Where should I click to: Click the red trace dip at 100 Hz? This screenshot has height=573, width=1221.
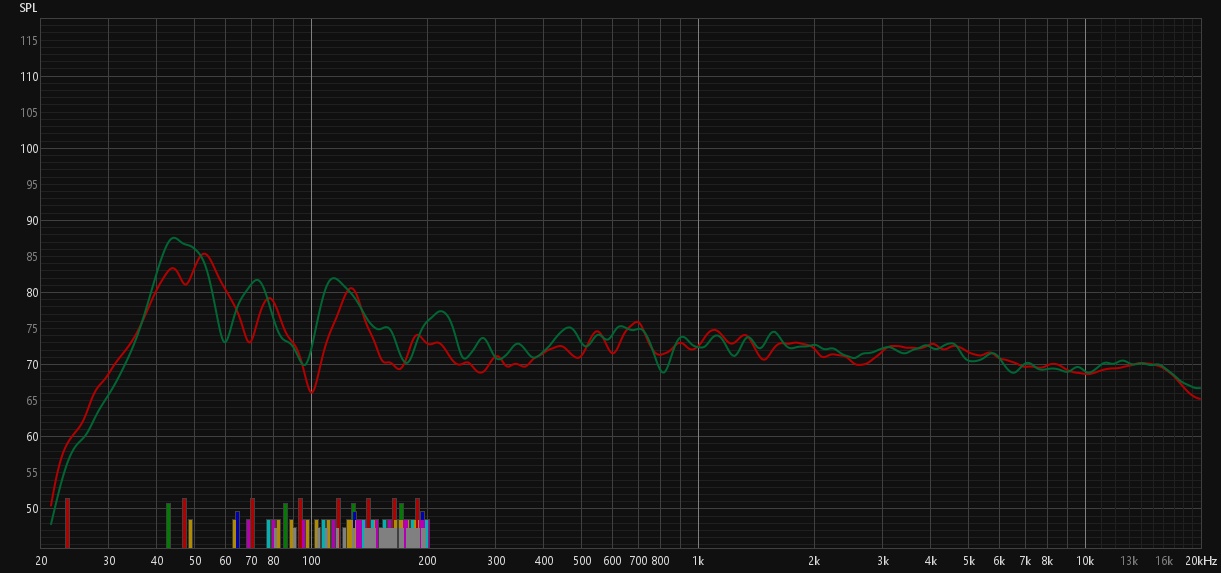(311, 393)
